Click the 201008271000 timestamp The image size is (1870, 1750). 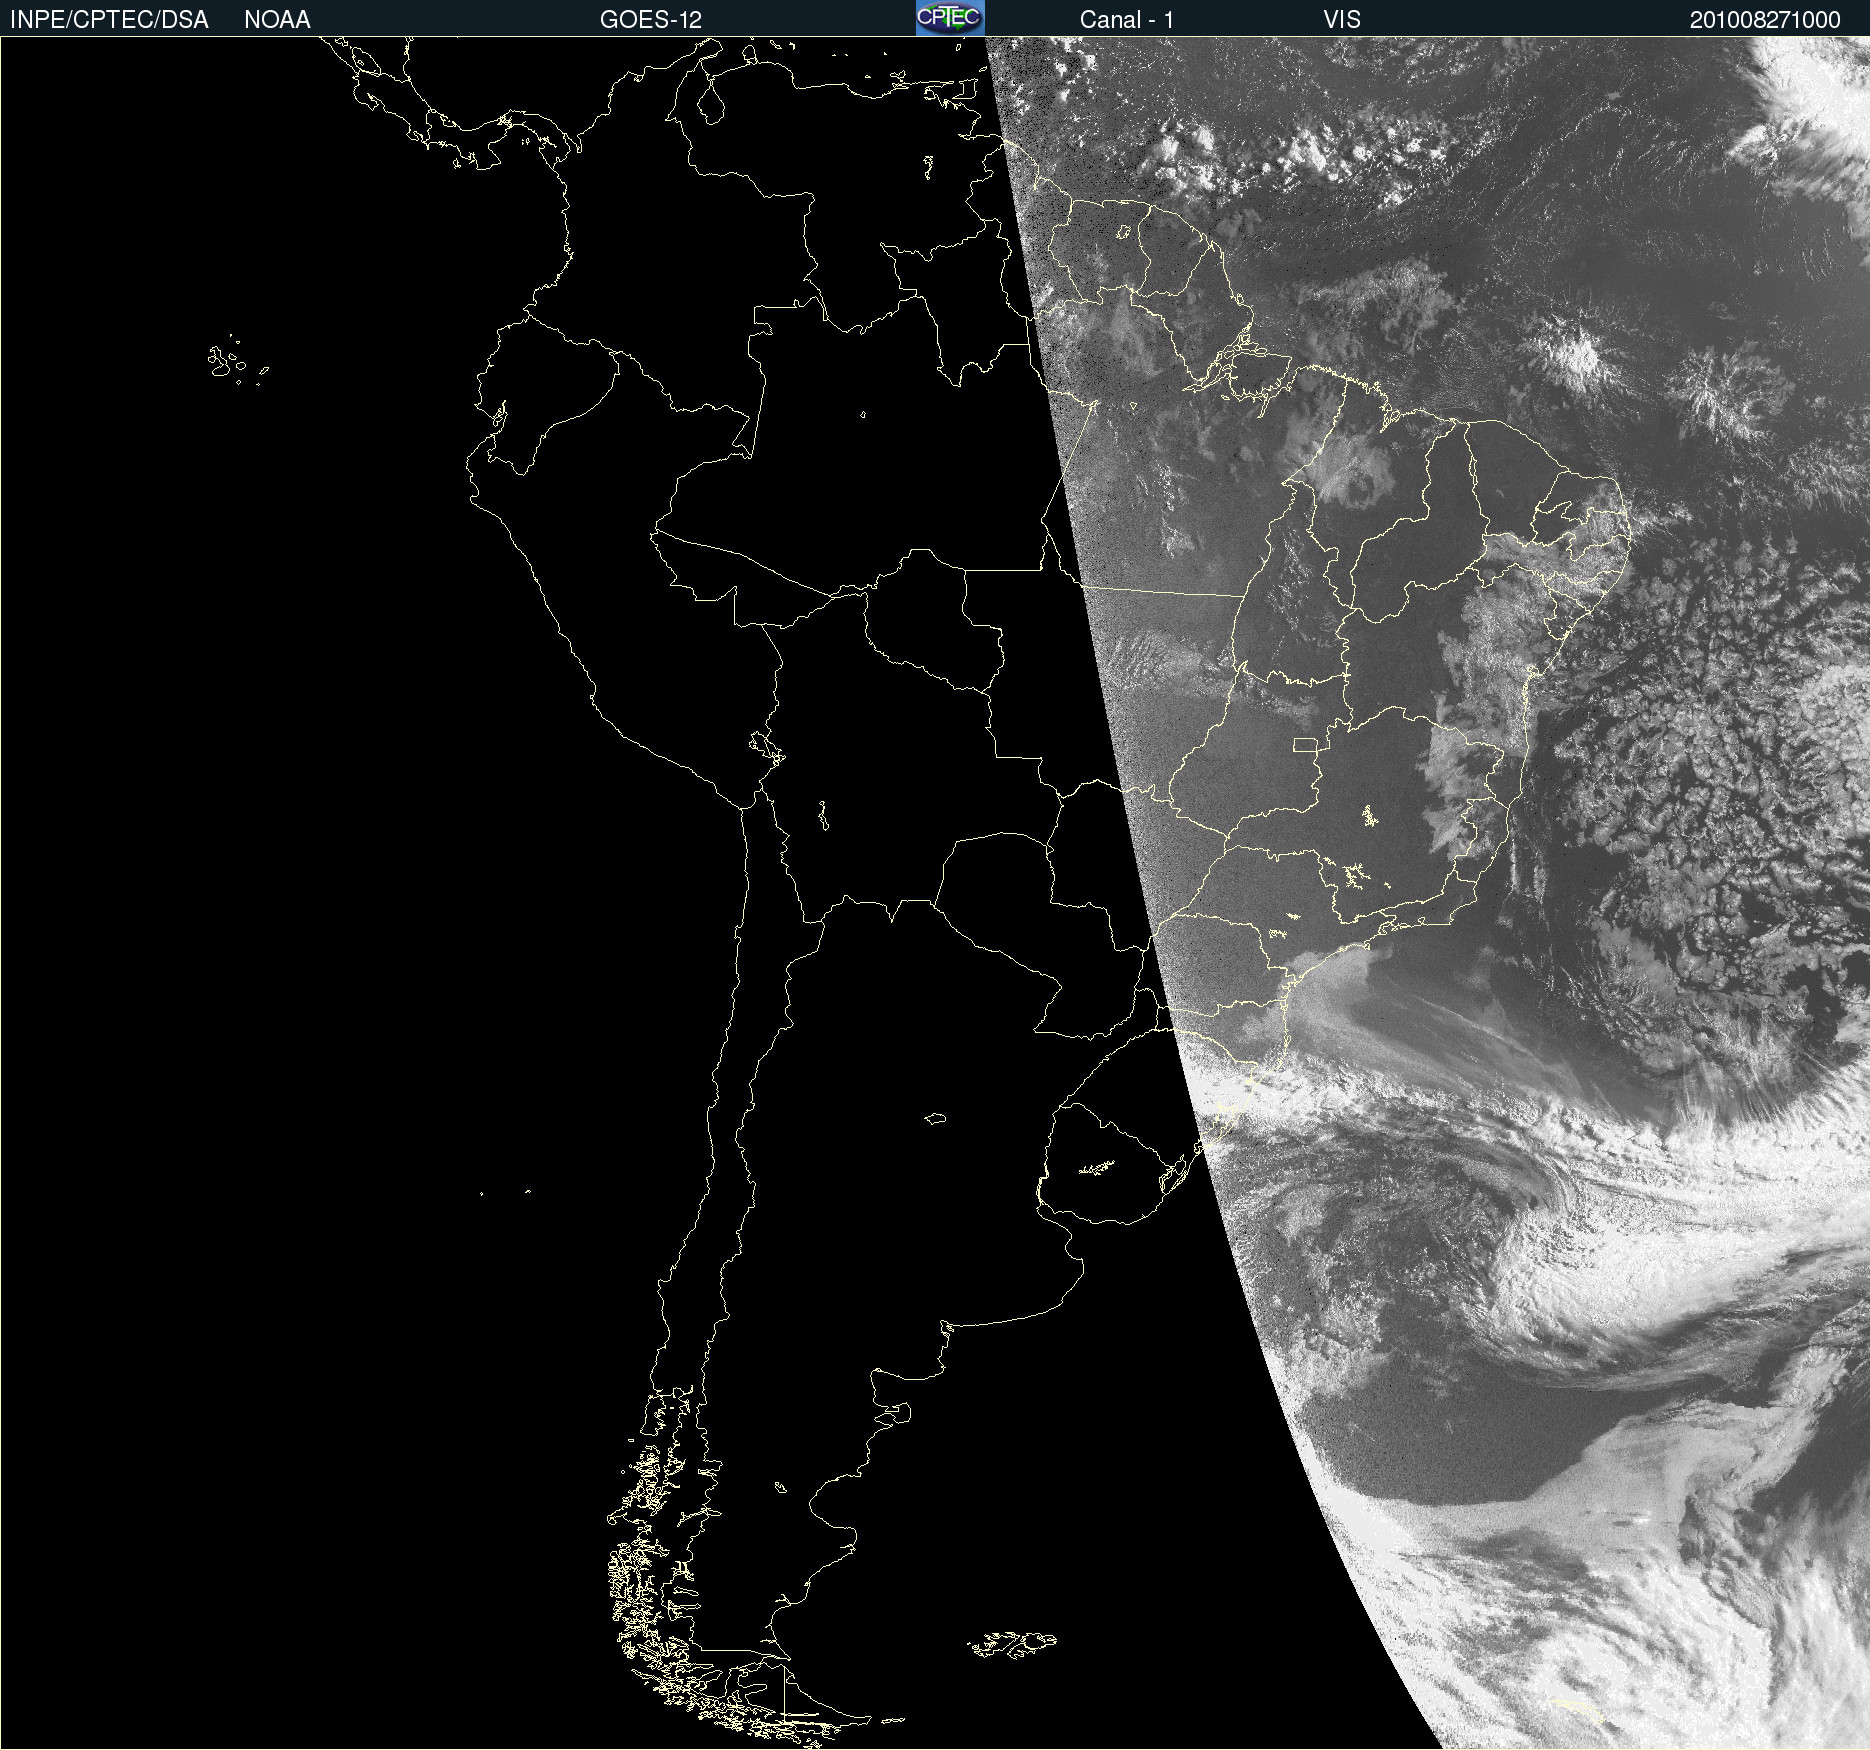tap(1765, 20)
